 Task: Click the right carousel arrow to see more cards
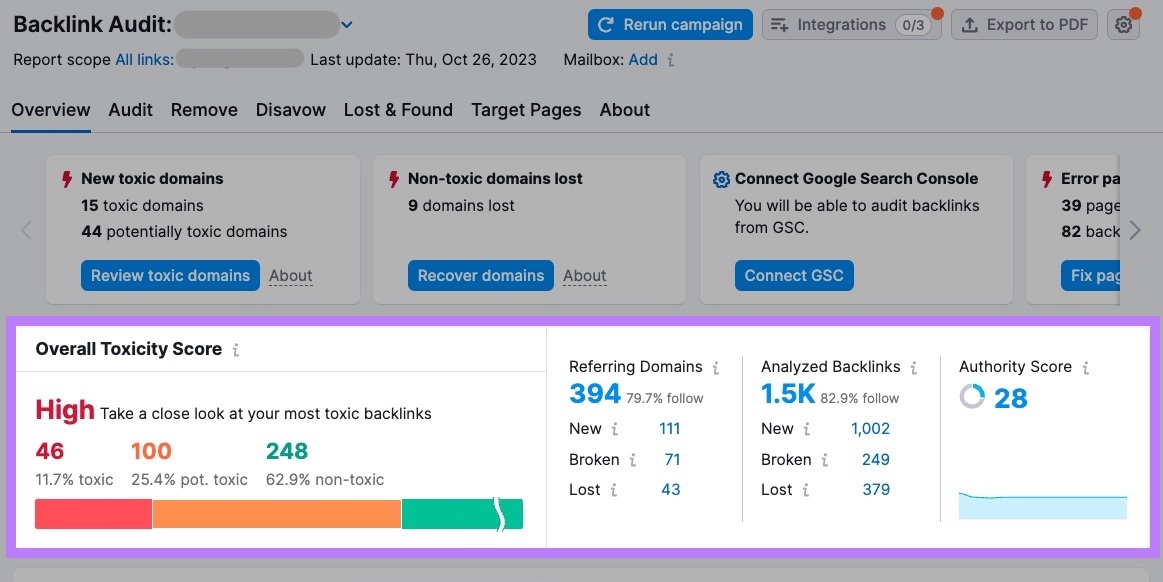(x=1135, y=230)
